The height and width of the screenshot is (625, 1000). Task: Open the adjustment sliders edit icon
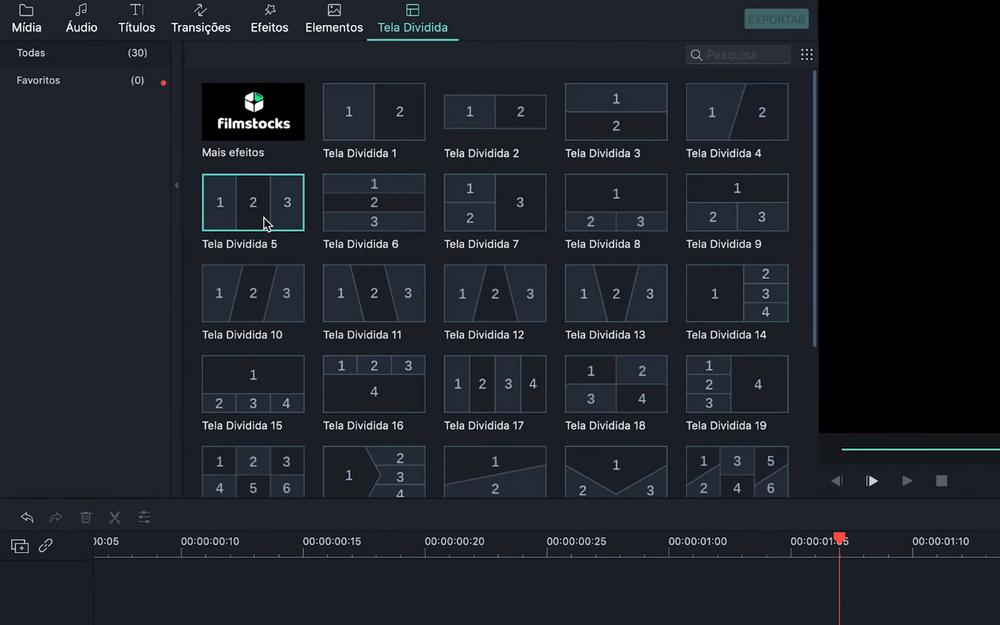(144, 517)
